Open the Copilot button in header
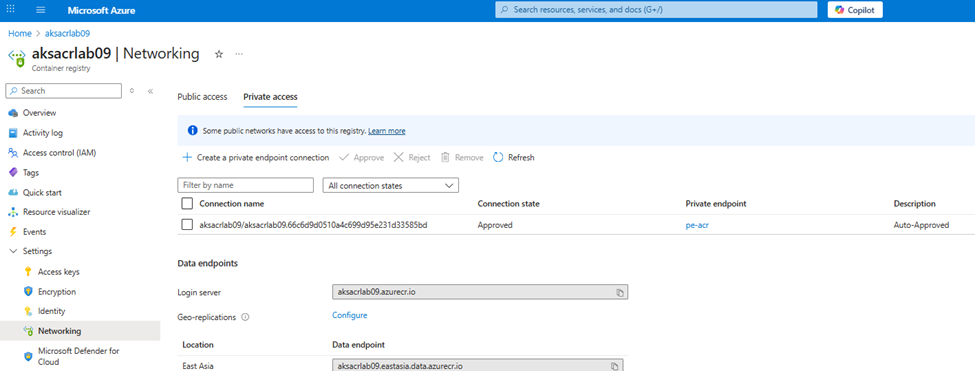The width and height of the screenshot is (975, 371). click(x=855, y=10)
